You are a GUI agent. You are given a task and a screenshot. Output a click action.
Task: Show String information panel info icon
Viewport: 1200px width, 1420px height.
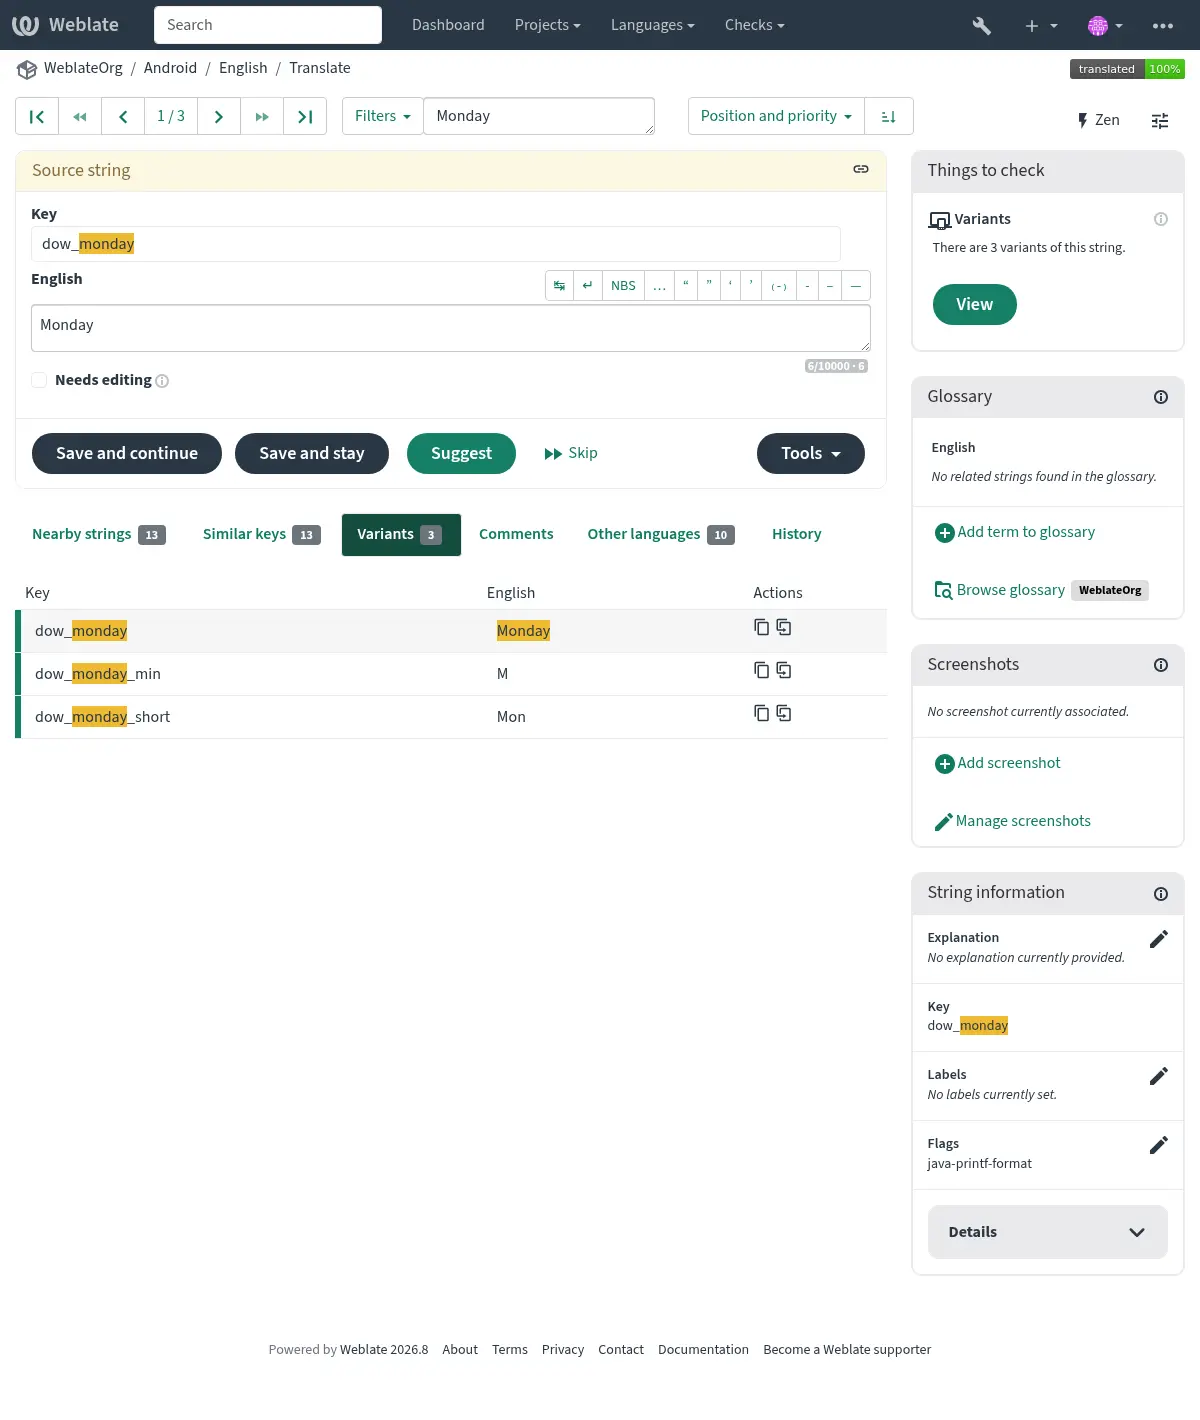coord(1161,894)
